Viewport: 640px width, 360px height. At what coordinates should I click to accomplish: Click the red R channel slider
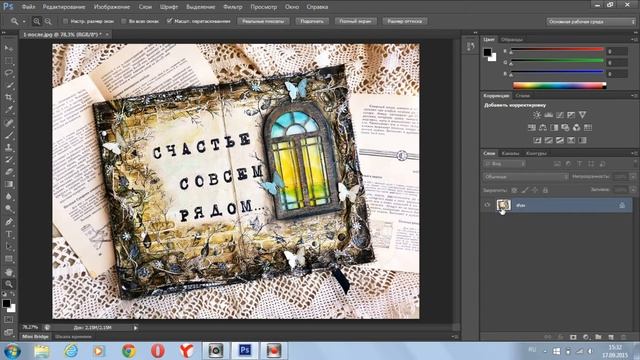tap(558, 50)
